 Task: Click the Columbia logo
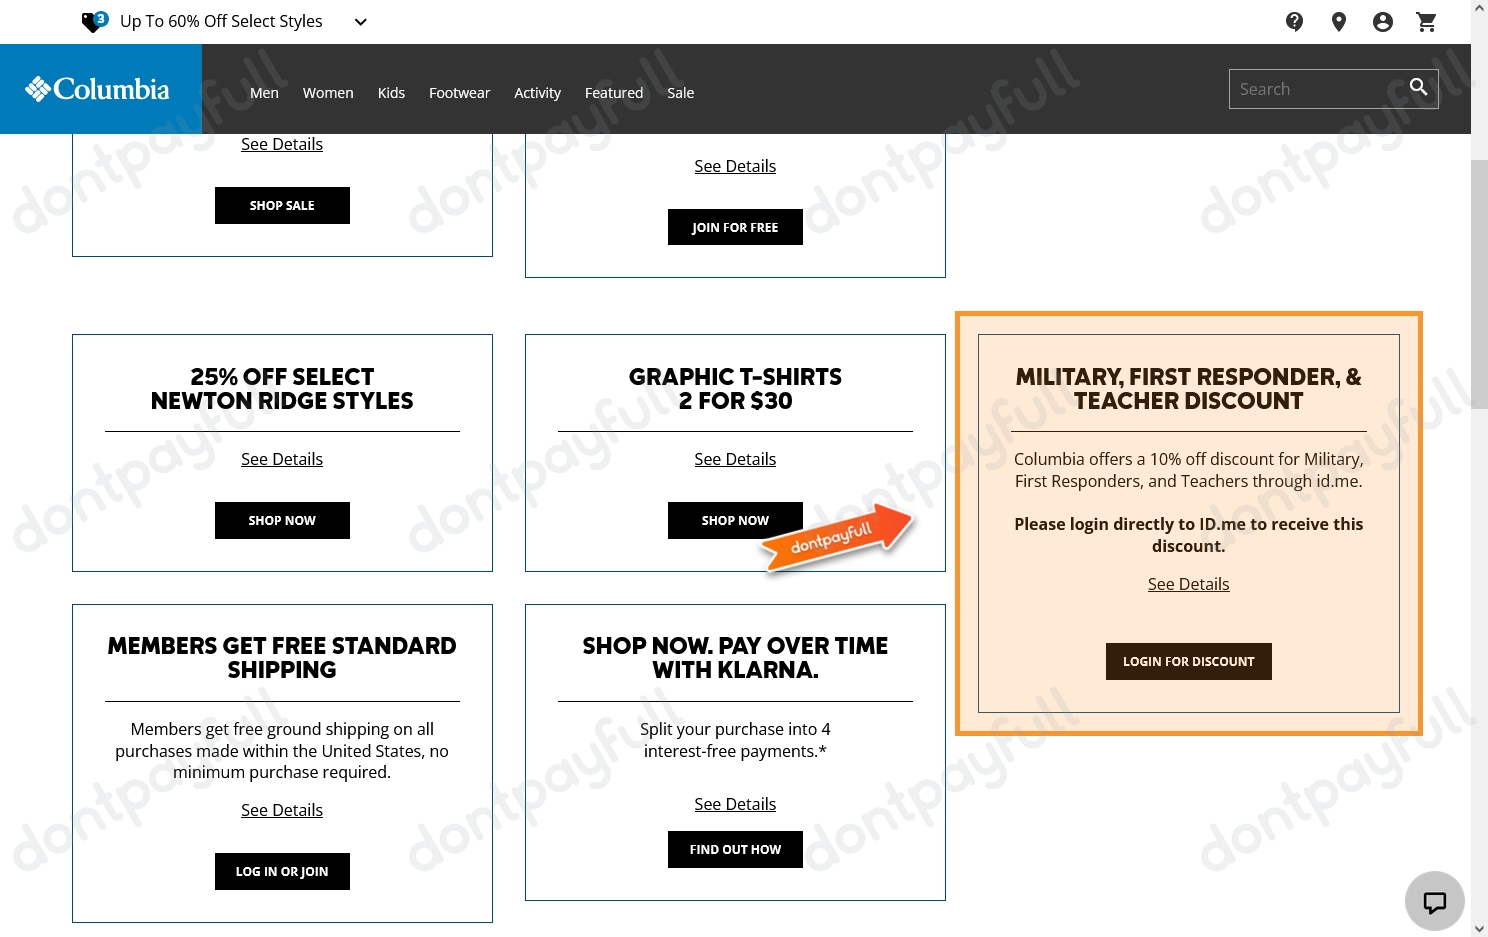tap(98, 88)
